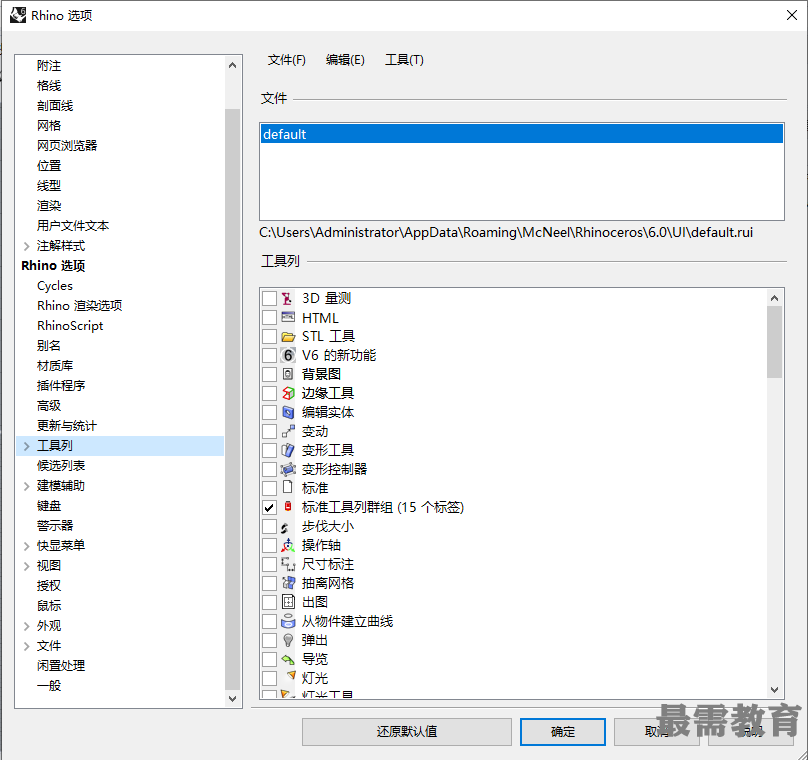
Task: Click the 标准工具列群组 icon
Action: tap(288, 506)
